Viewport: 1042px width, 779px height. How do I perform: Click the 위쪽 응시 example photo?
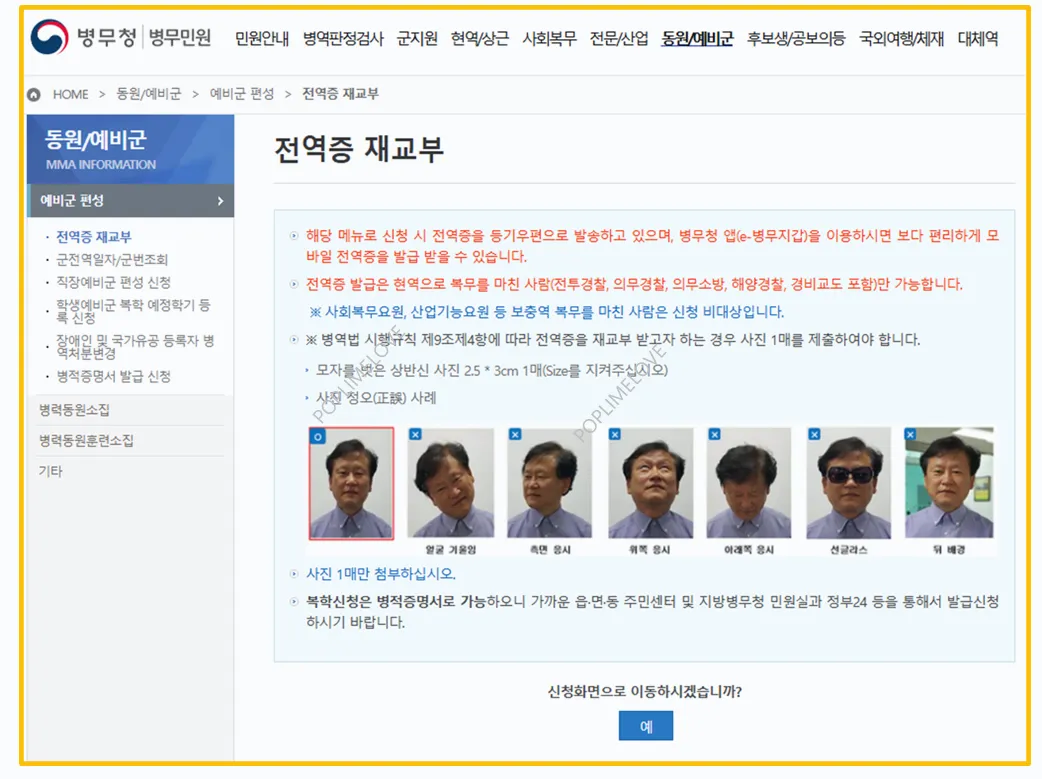pos(651,483)
